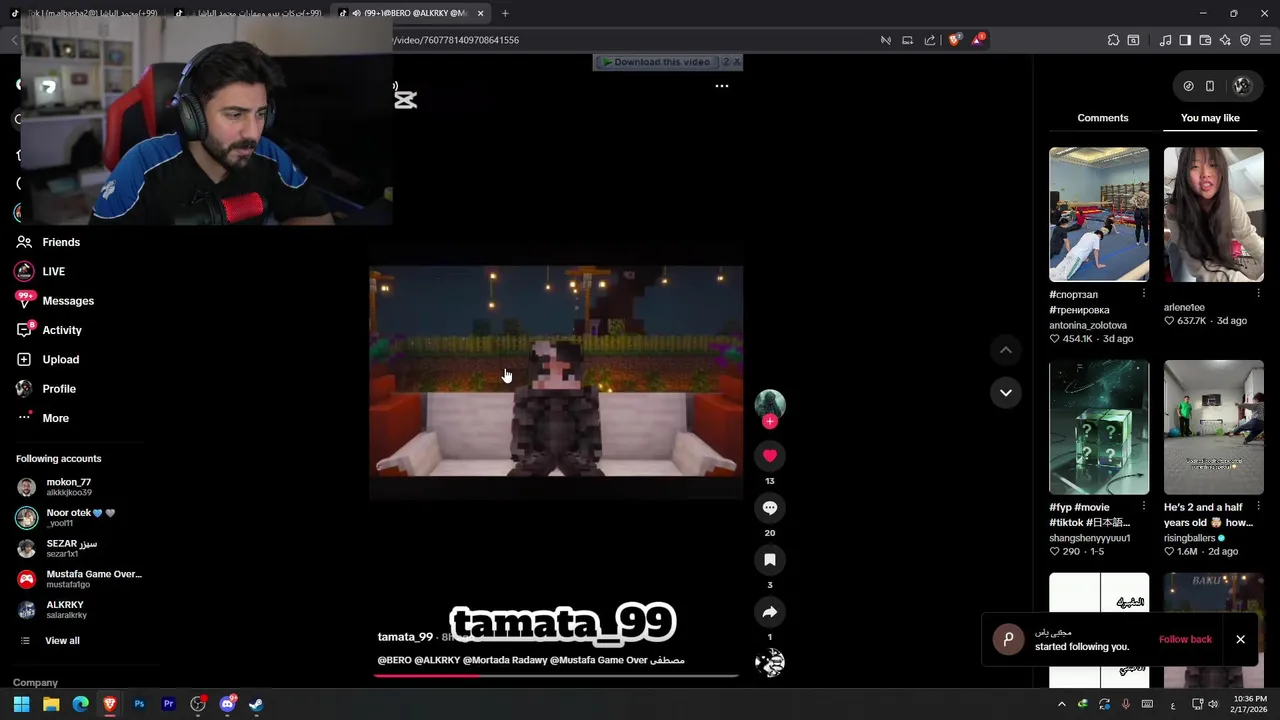Open Photoshop from the taskbar
The image size is (1280, 720).
click(139, 704)
